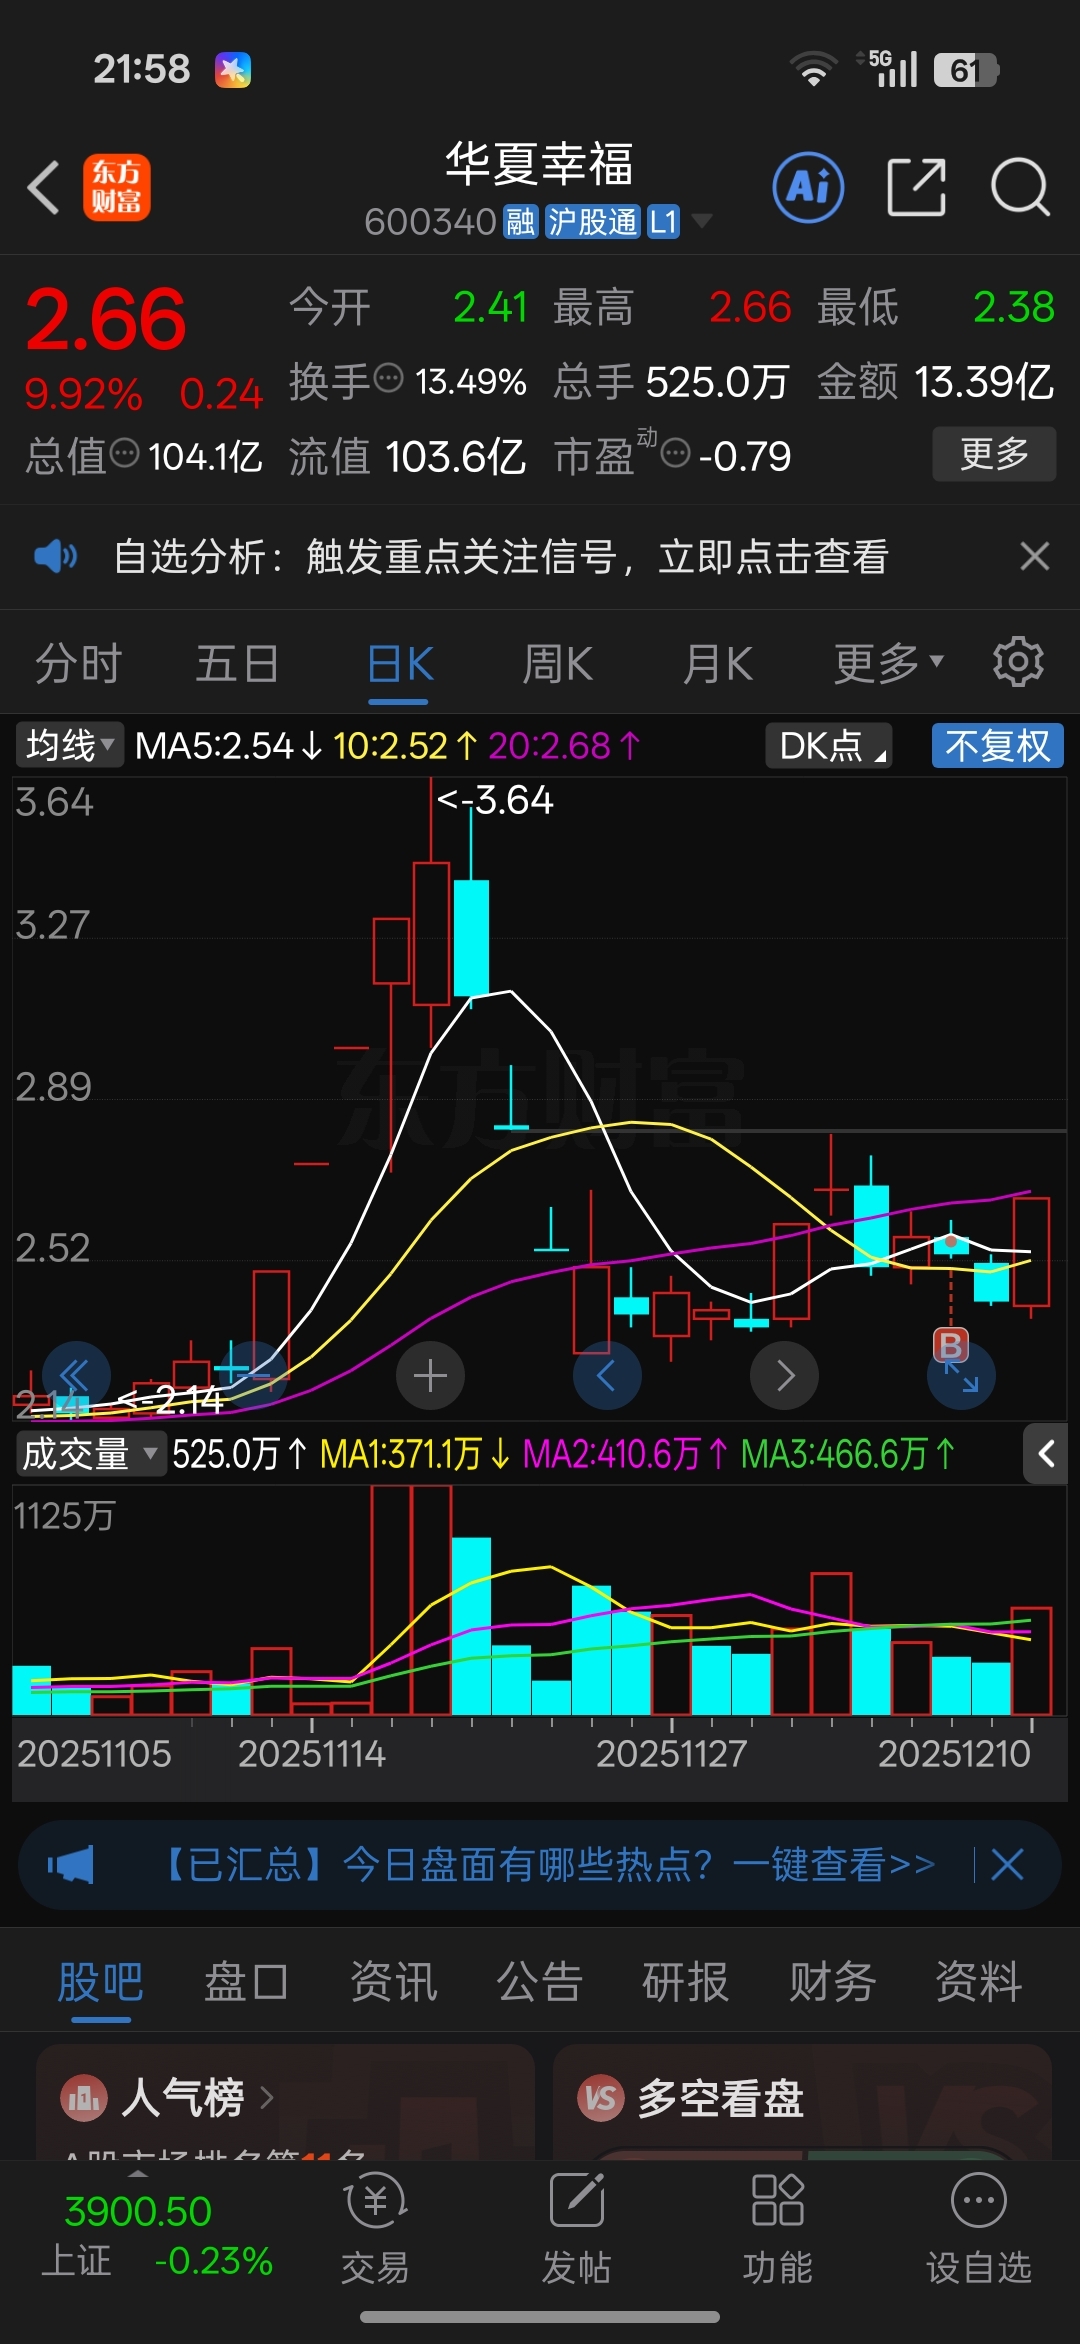This screenshot has width=1080, height=2344.
Task: Move chart cursor left with arrow
Action: click(x=607, y=1376)
